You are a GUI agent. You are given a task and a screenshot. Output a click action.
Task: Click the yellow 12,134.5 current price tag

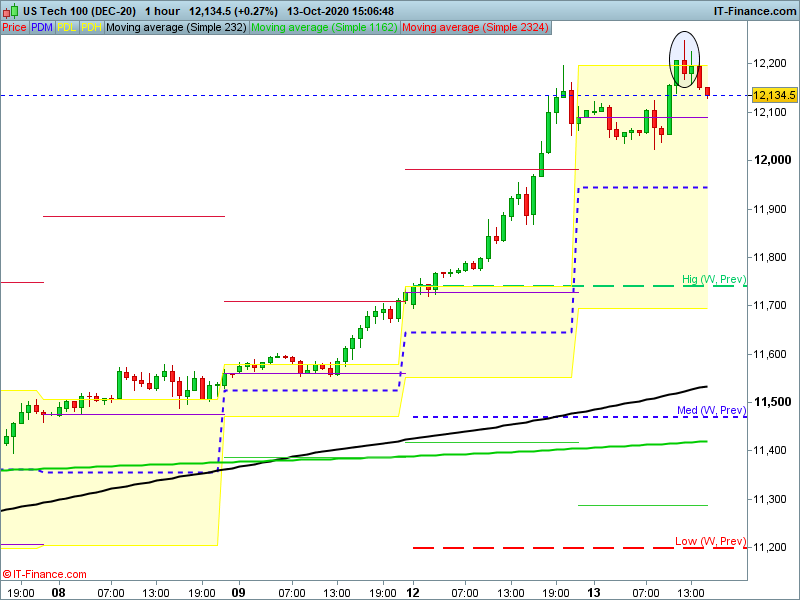pos(774,95)
